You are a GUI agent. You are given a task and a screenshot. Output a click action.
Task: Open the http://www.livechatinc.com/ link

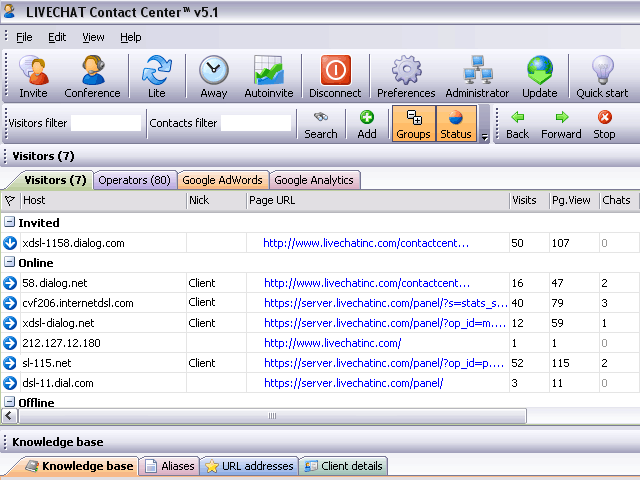click(333, 343)
